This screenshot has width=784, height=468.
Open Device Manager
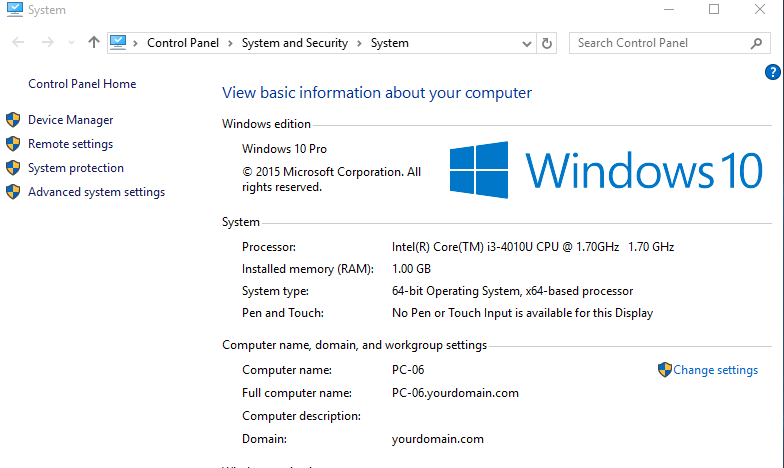pos(70,120)
